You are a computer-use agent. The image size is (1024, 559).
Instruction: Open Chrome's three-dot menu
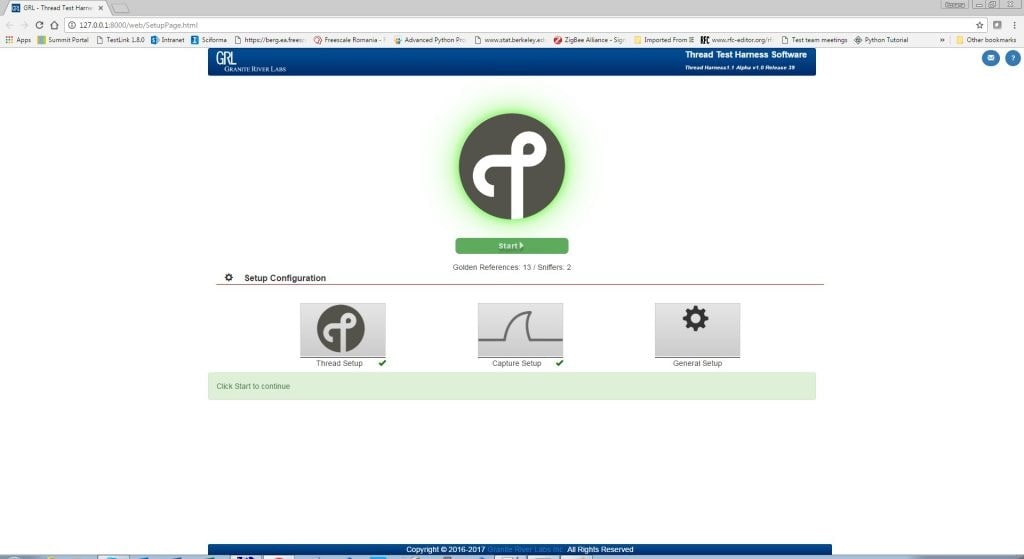tap(1012, 25)
